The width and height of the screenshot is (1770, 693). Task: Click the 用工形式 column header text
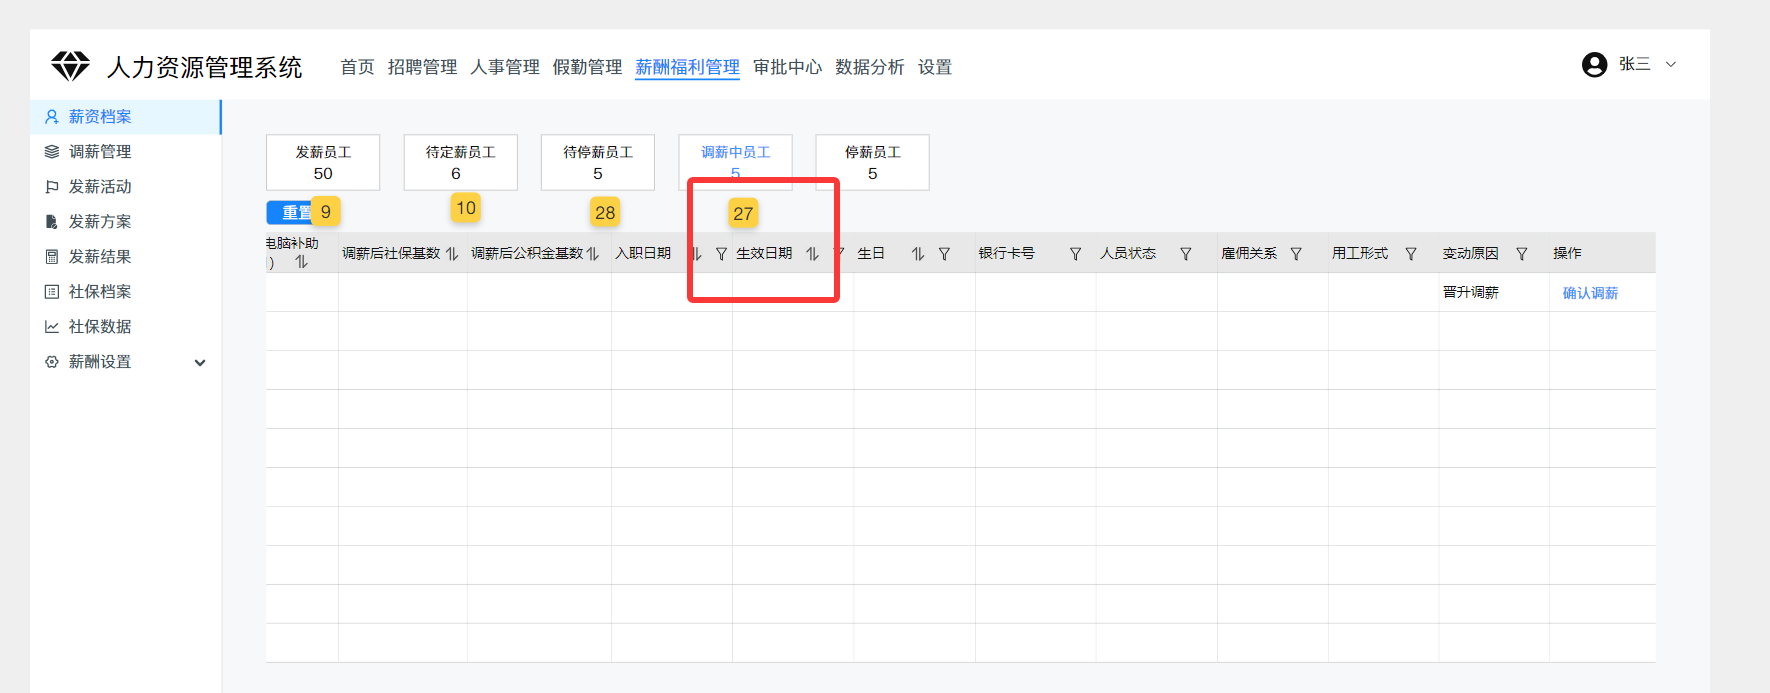[x=1360, y=253]
